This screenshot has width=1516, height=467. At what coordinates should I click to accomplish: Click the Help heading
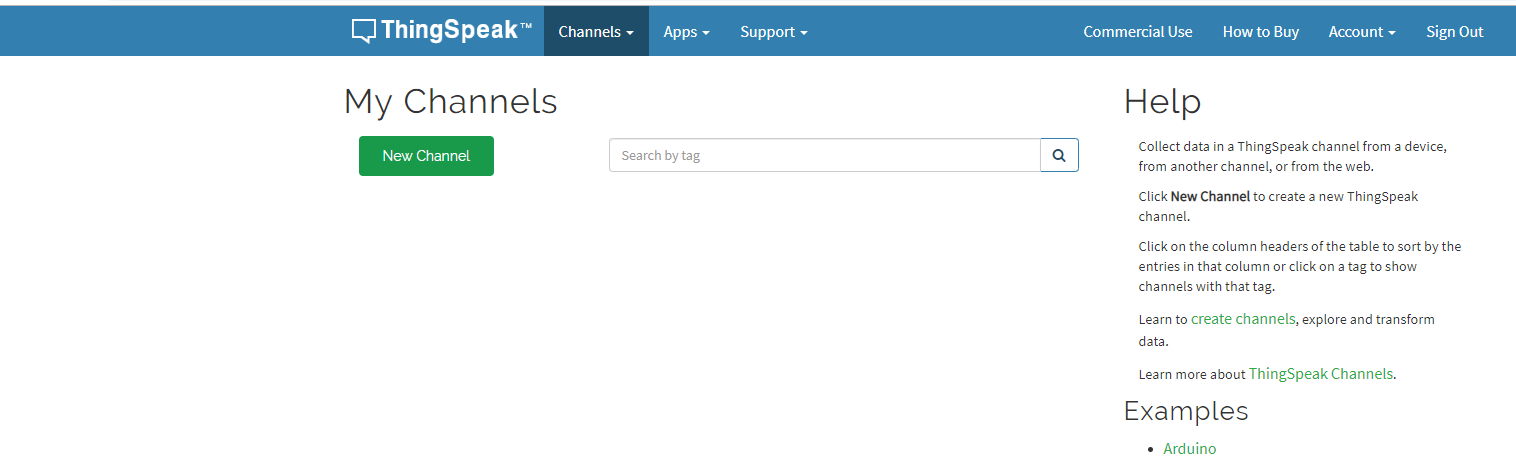1162,101
